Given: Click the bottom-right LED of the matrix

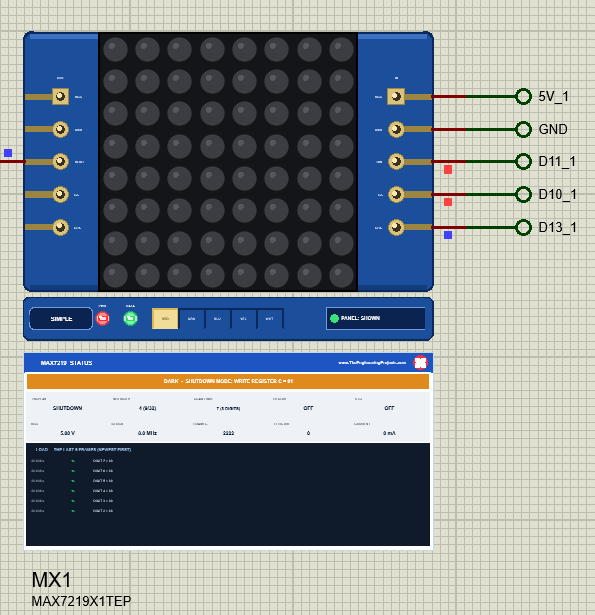Looking at the screenshot, I should (x=341, y=275).
